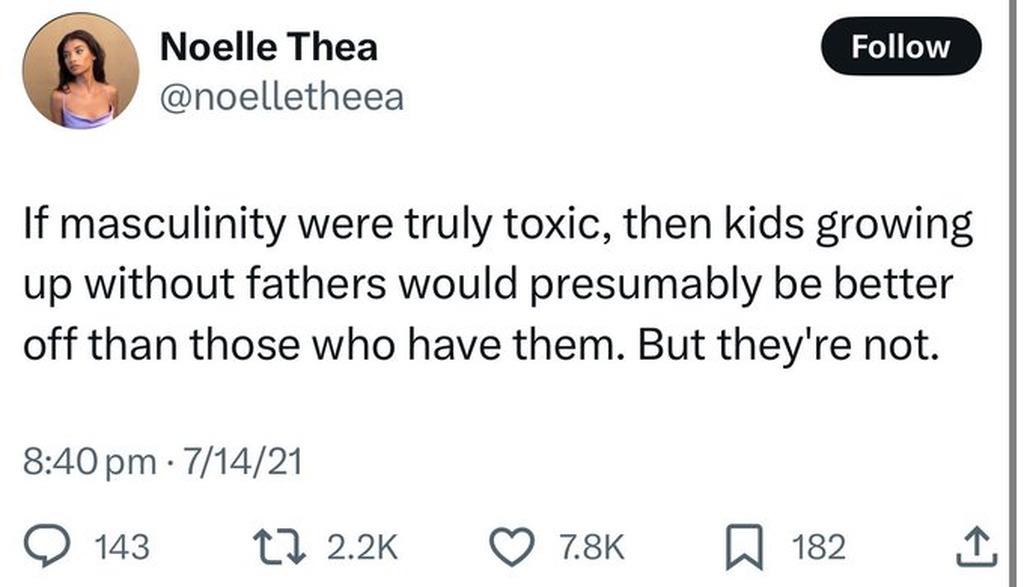Open the Noelle Thea display name link
The height and width of the screenshot is (587, 1024).
tap(269, 46)
